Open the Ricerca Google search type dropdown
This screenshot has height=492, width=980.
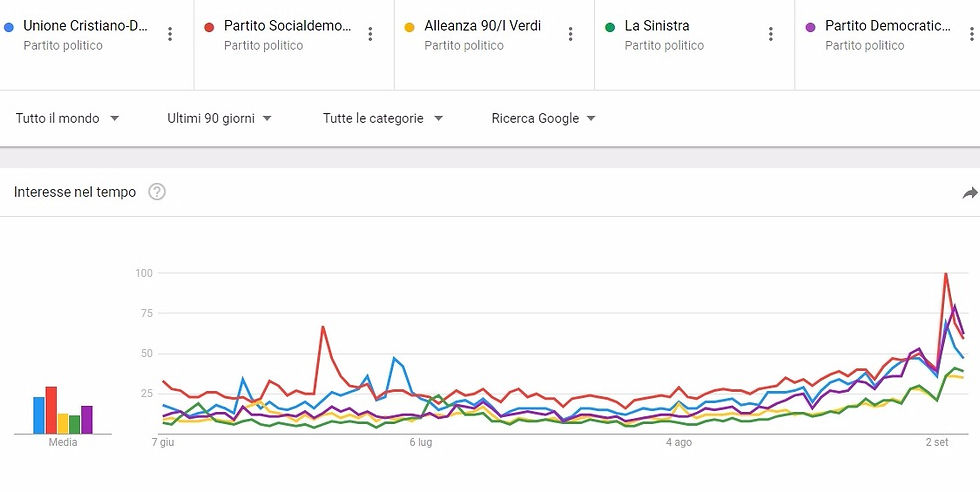coord(543,118)
